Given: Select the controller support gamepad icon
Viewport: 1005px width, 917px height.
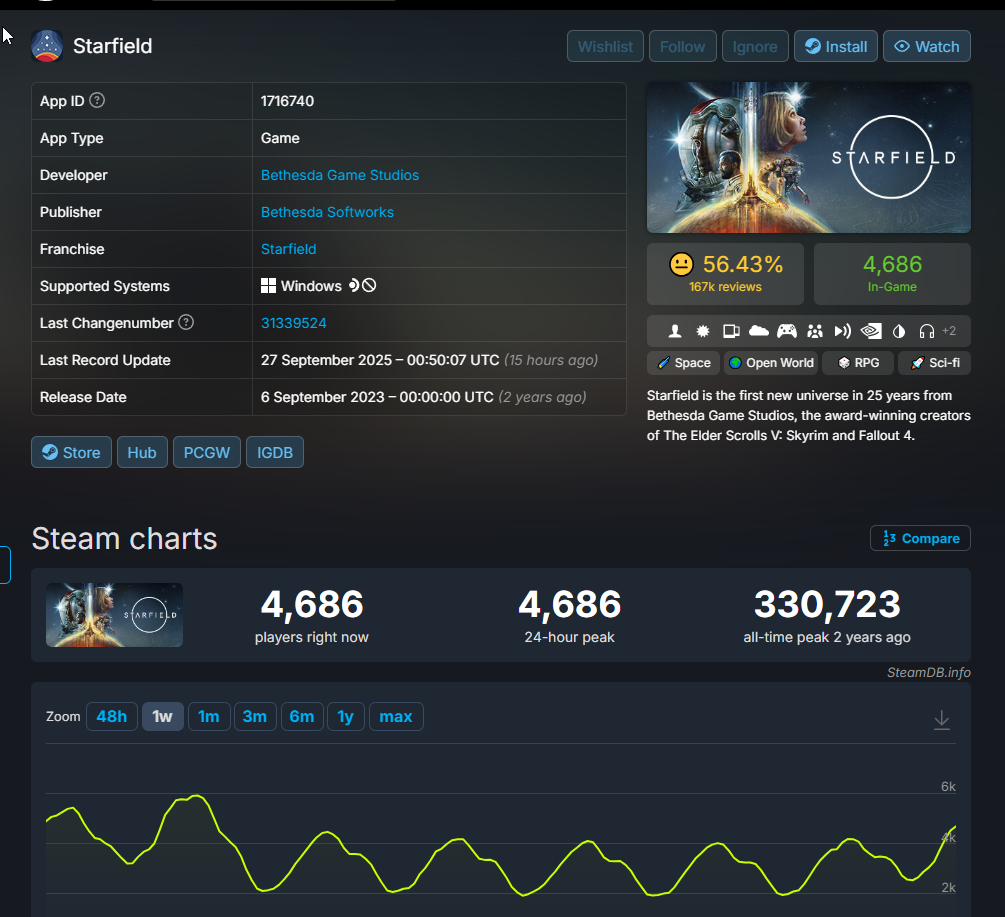Looking at the screenshot, I should coord(786,331).
